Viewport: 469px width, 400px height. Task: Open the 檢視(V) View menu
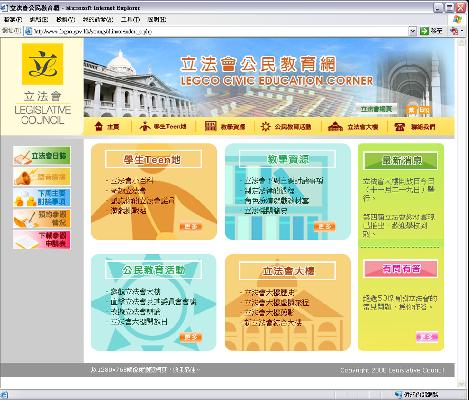(x=66, y=20)
